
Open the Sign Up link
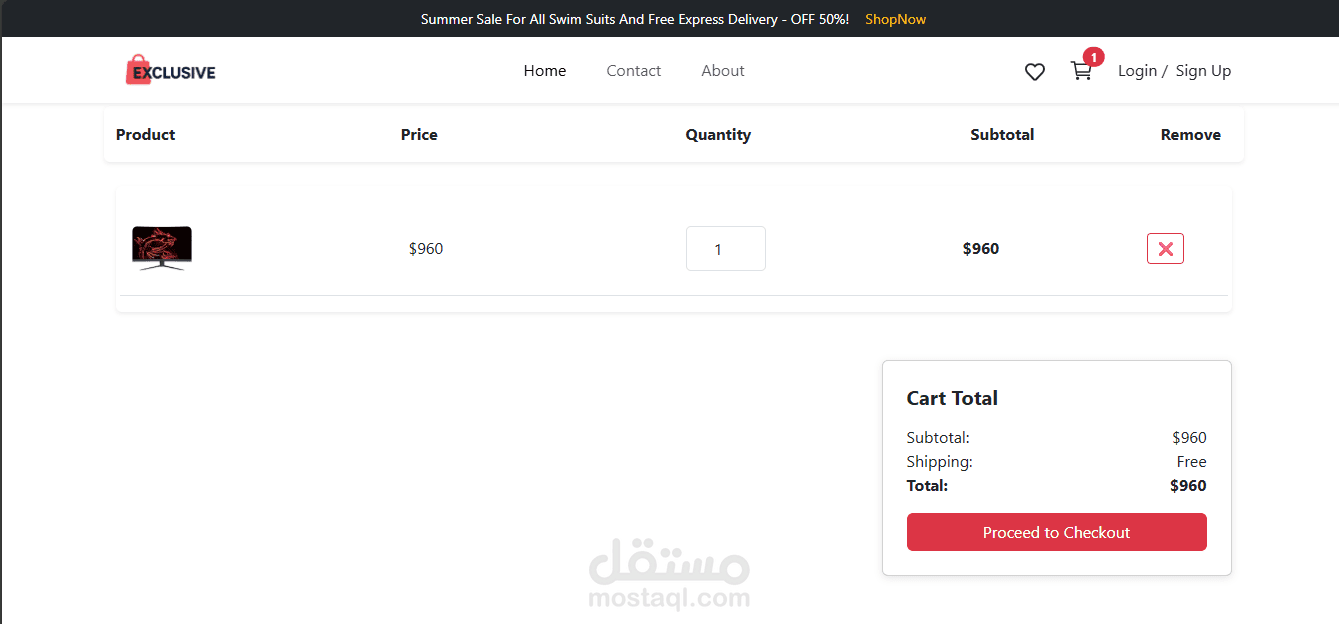coord(1203,71)
